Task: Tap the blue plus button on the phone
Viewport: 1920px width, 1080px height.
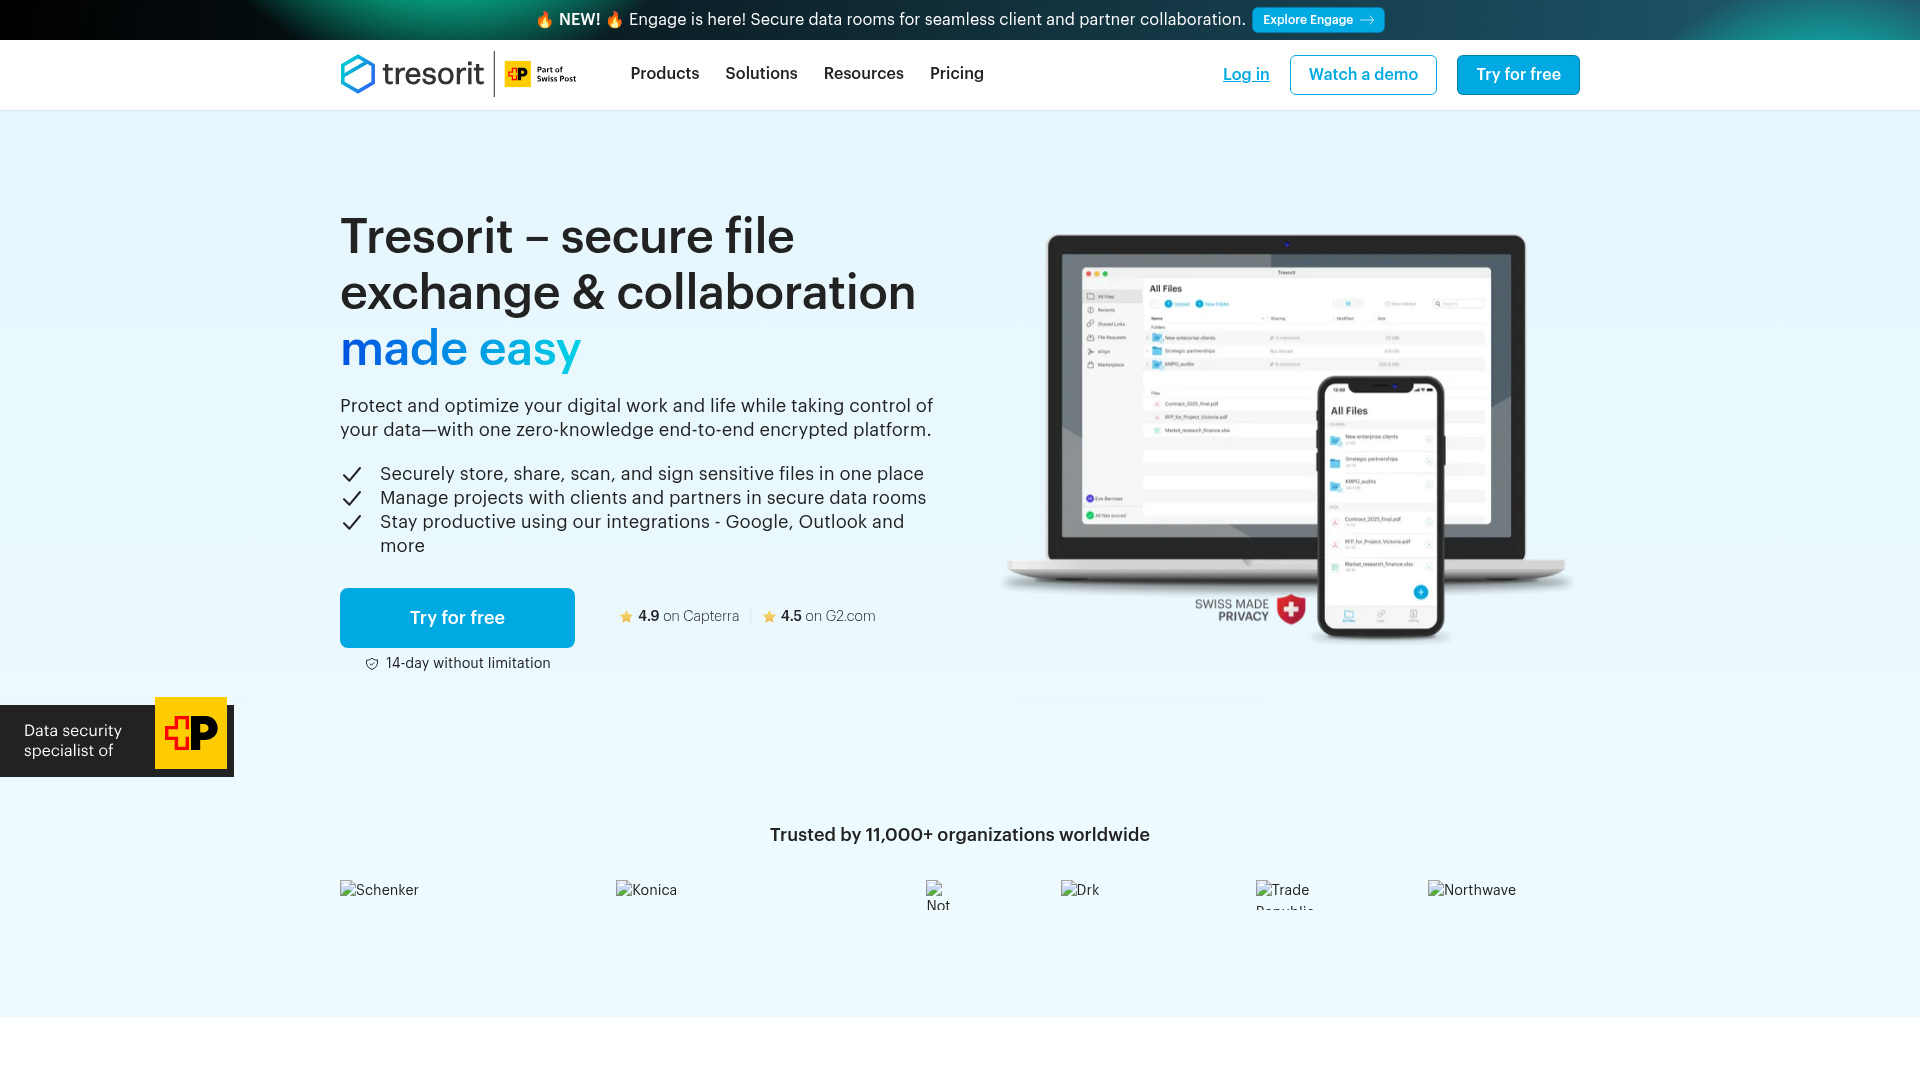Action: (x=1421, y=592)
